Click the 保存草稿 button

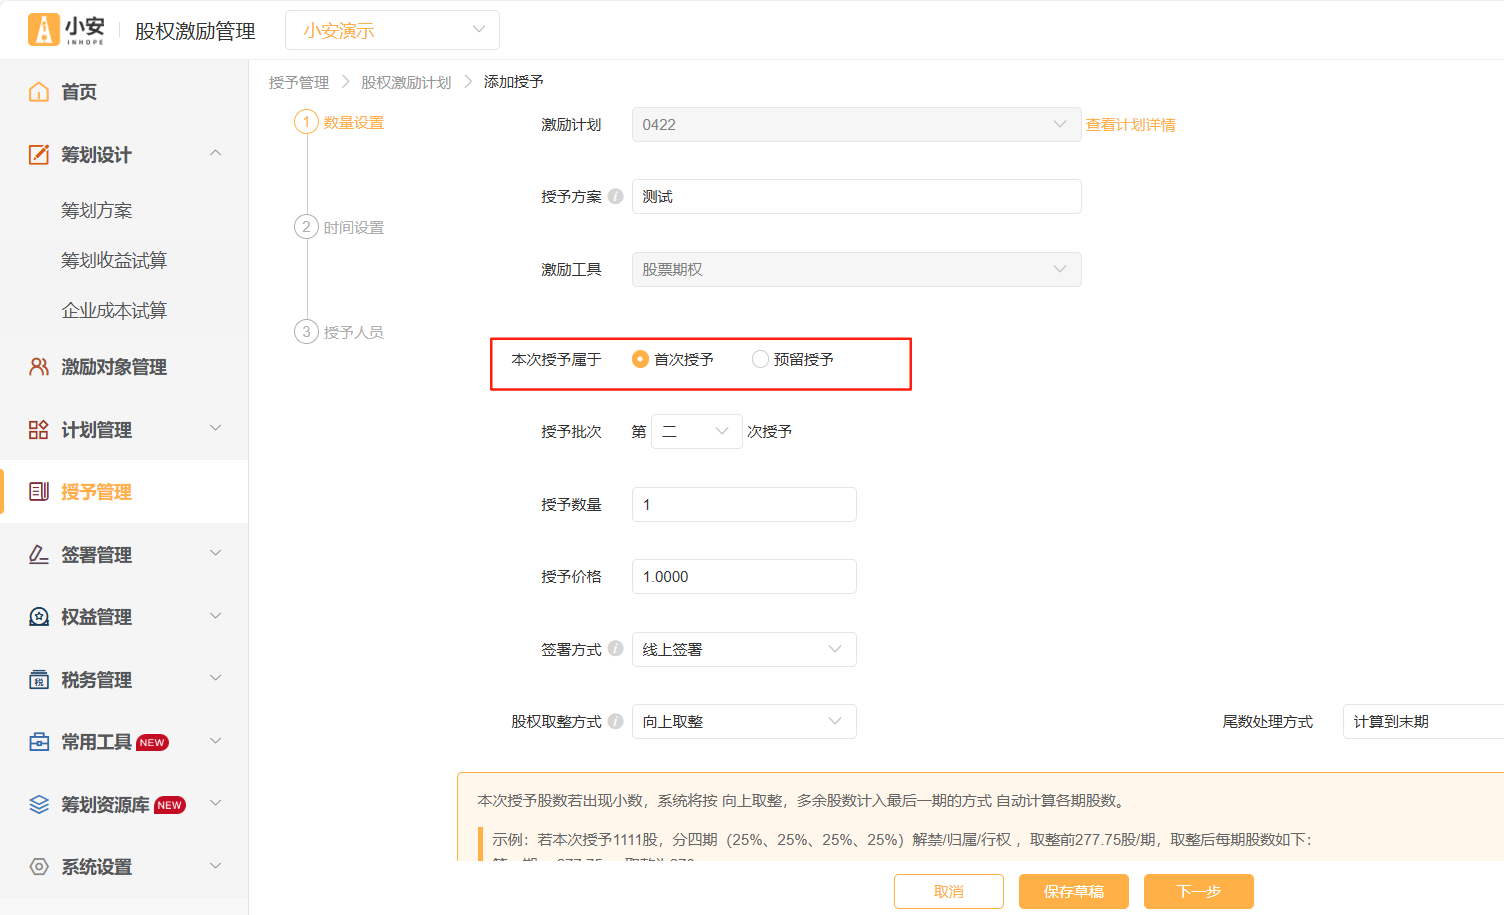pos(1074,891)
